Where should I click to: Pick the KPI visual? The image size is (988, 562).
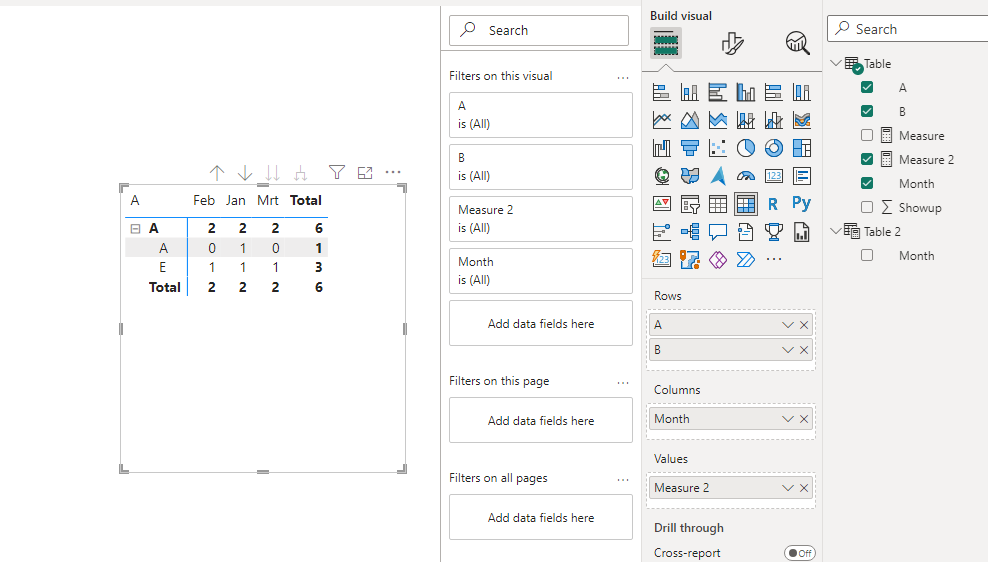pyautogui.click(x=662, y=204)
